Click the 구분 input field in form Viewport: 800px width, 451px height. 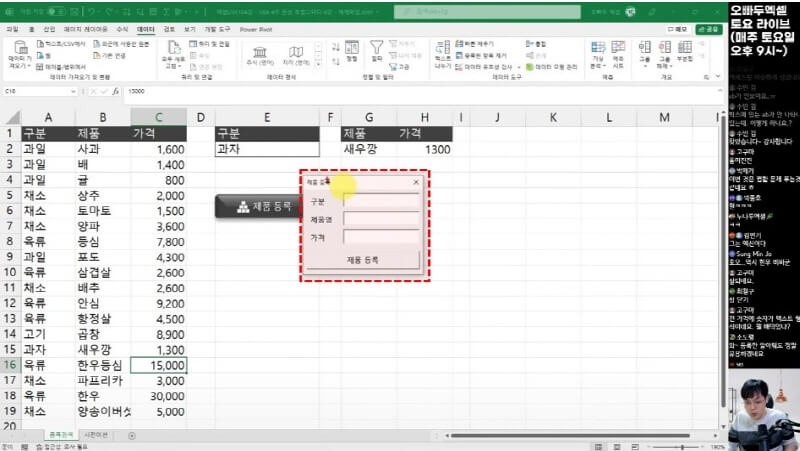(382, 201)
